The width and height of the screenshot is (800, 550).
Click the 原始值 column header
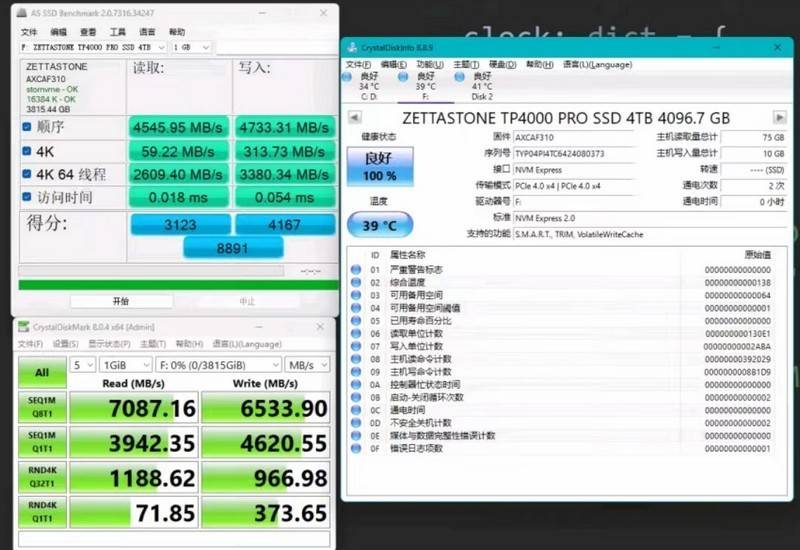coord(758,255)
